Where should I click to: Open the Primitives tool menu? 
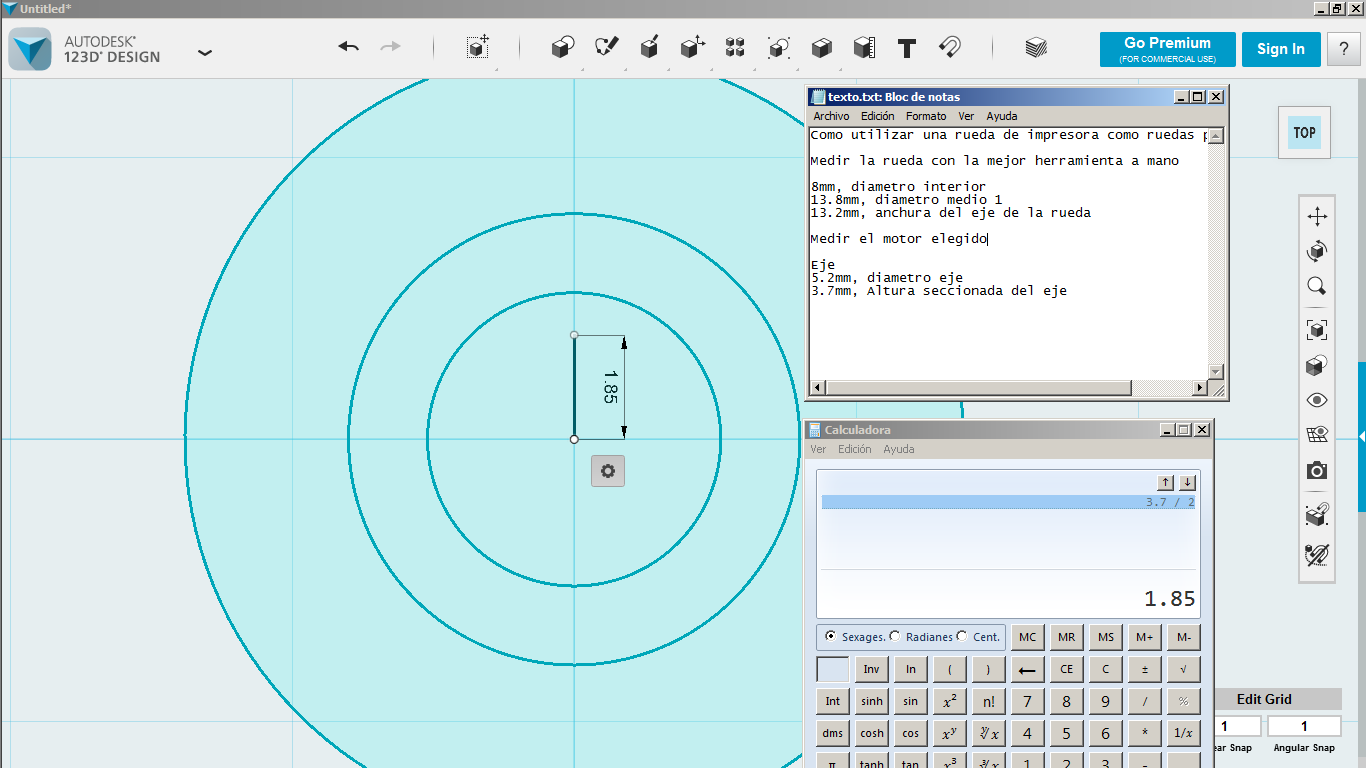[563, 47]
